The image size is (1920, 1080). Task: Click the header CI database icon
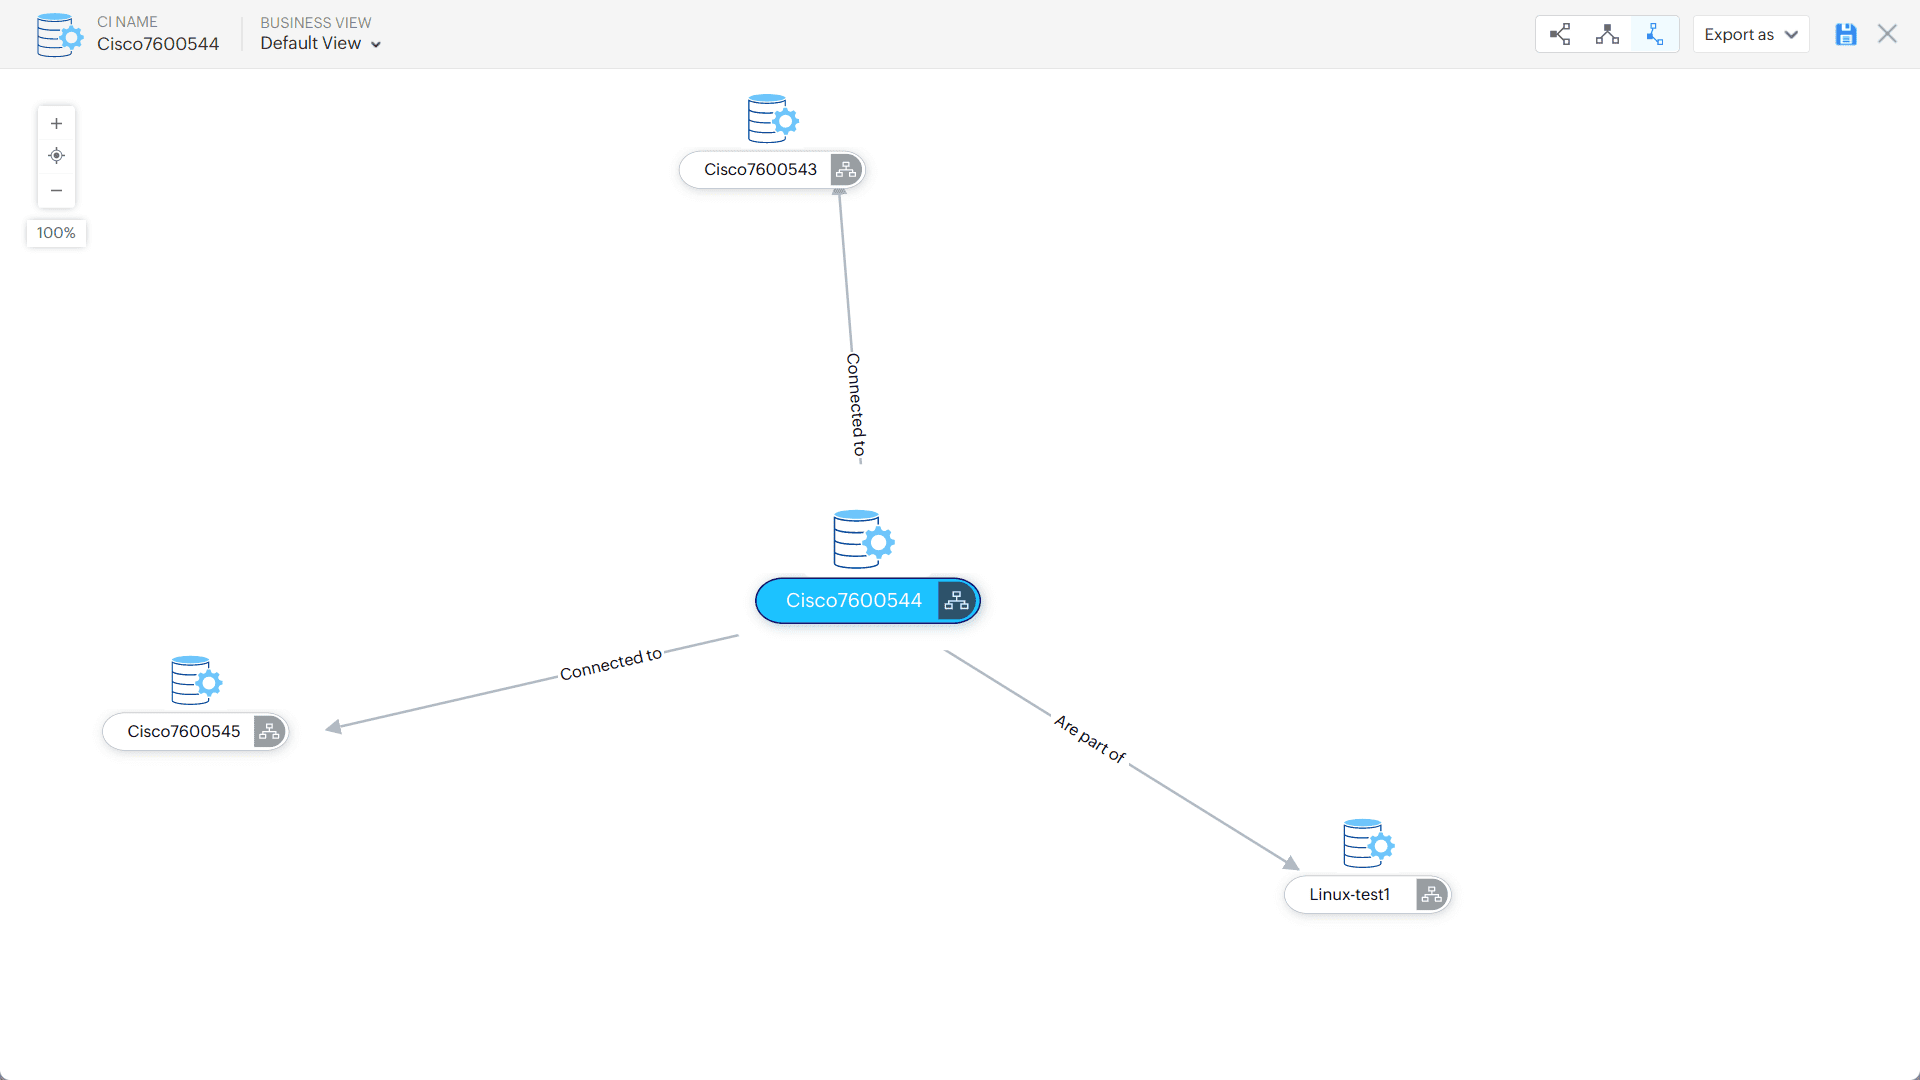coord(59,35)
